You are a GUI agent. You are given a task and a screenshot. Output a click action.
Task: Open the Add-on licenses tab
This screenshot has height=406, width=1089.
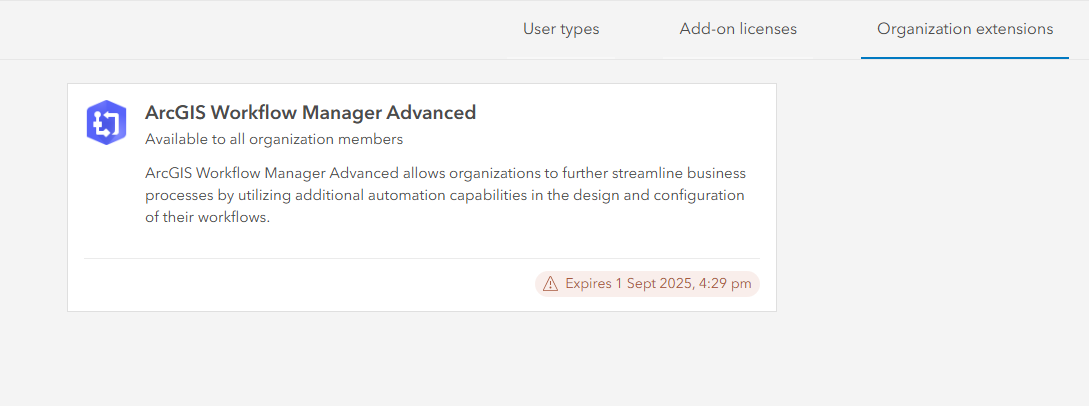pos(738,29)
